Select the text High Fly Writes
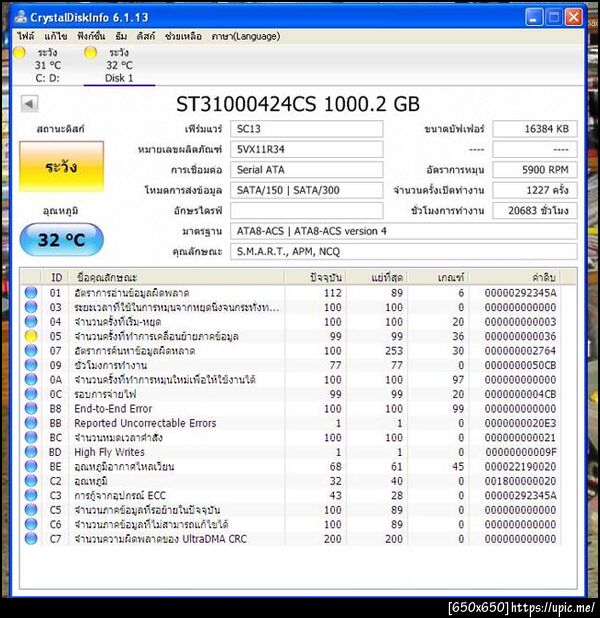The height and width of the screenshot is (618, 600). pyautogui.click(x=109, y=452)
